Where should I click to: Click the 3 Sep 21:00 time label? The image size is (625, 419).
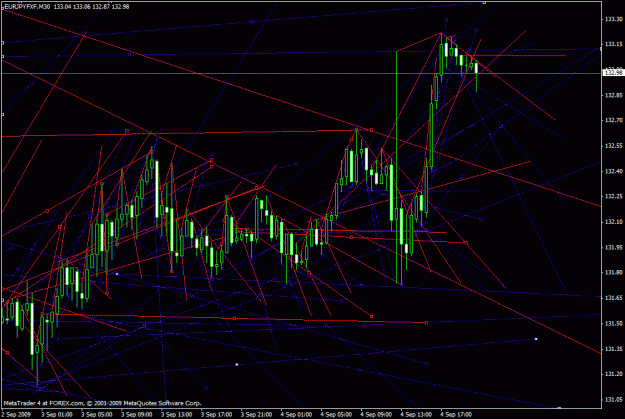256,415
